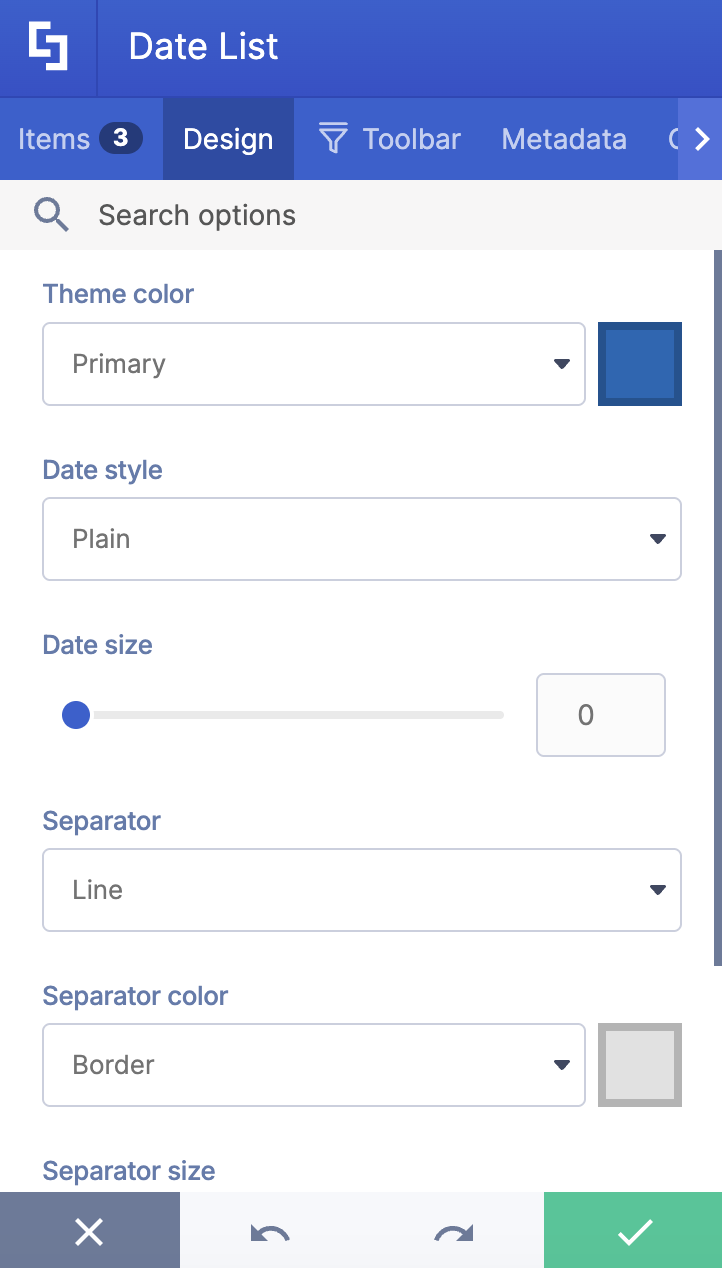The width and height of the screenshot is (722, 1268).
Task: View the Items tab showing 3 items
Action: pos(80,139)
